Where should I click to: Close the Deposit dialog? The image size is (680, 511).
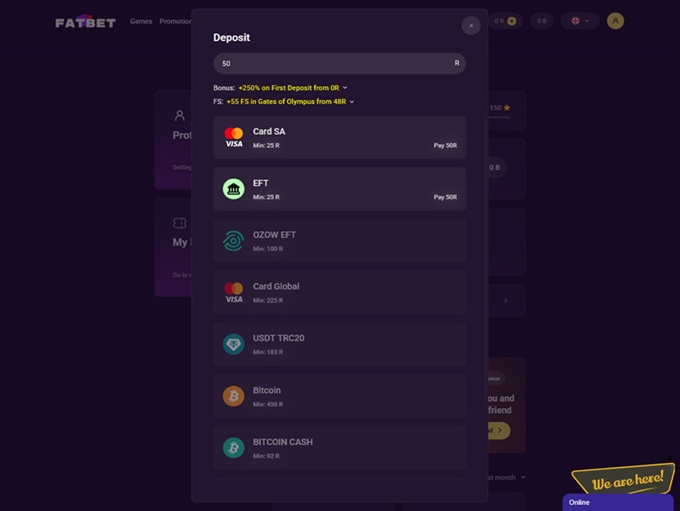(x=471, y=26)
